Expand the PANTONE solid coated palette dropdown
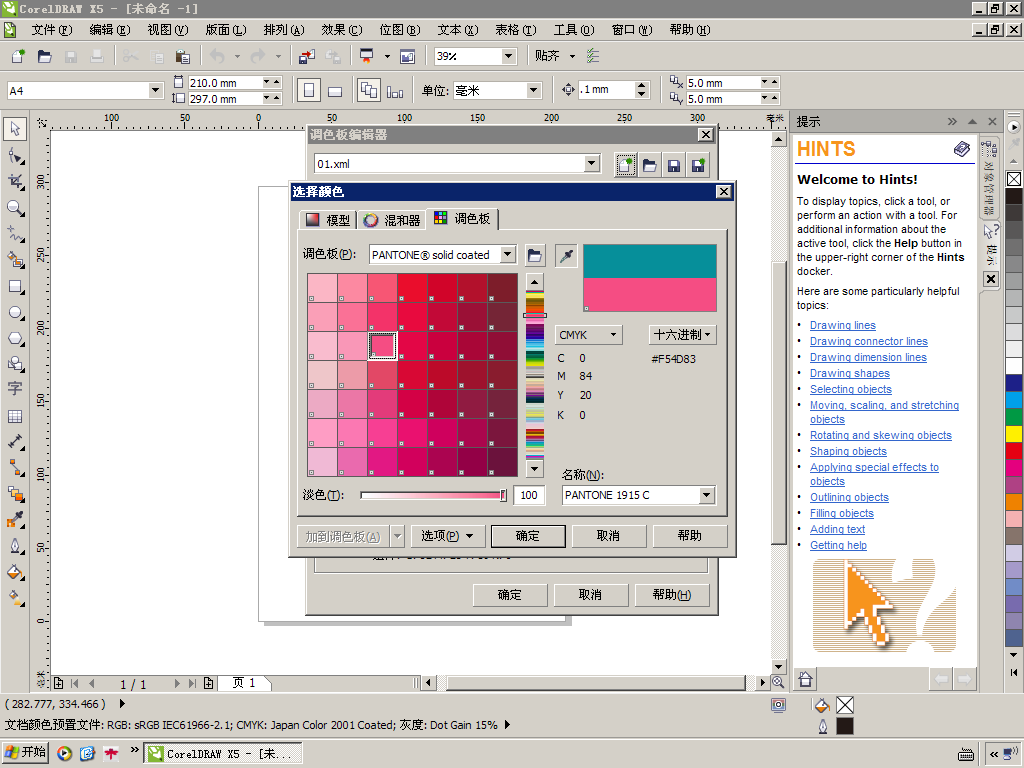Screen dimensions: 1024x768 pos(508,255)
